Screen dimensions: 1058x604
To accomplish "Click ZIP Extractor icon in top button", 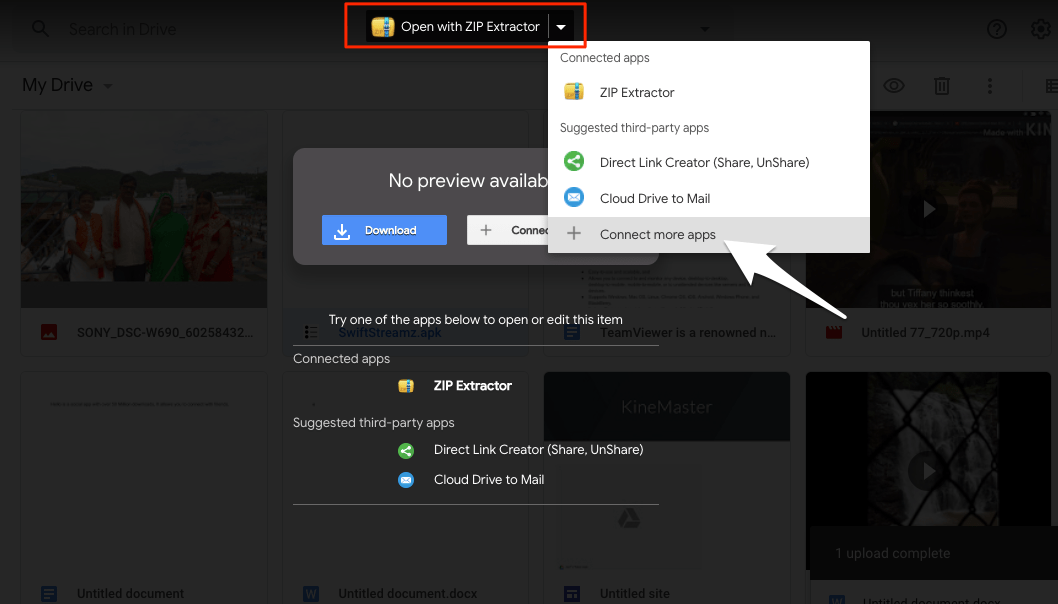I will point(383,27).
